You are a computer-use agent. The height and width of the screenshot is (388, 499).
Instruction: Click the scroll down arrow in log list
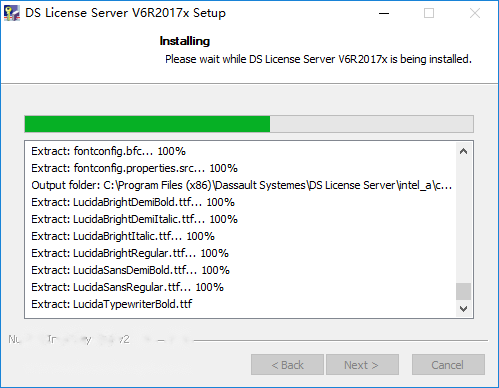(463, 309)
